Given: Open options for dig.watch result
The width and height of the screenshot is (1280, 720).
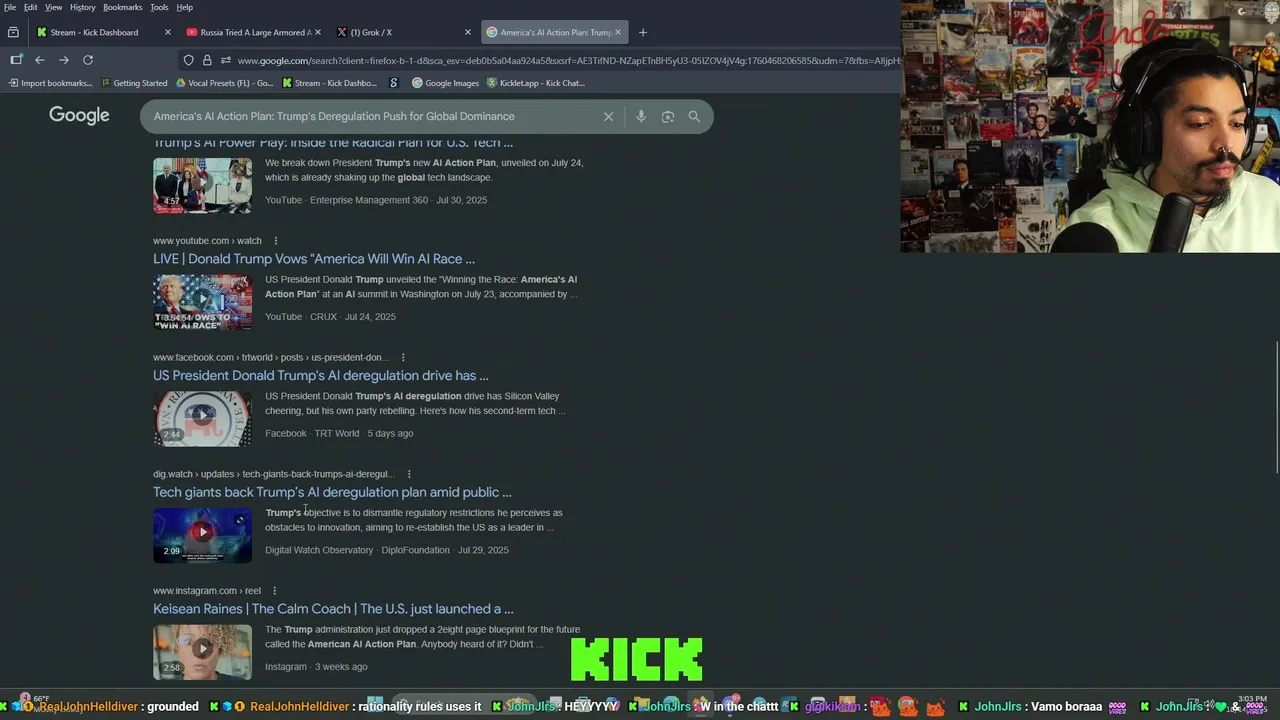Looking at the screenshot, I should tap(409, 474).
